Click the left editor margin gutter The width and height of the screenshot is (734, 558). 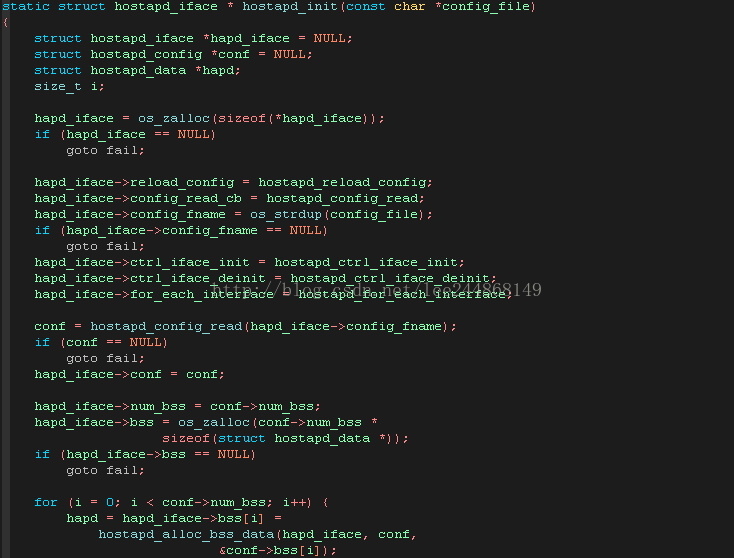(5, 281)
